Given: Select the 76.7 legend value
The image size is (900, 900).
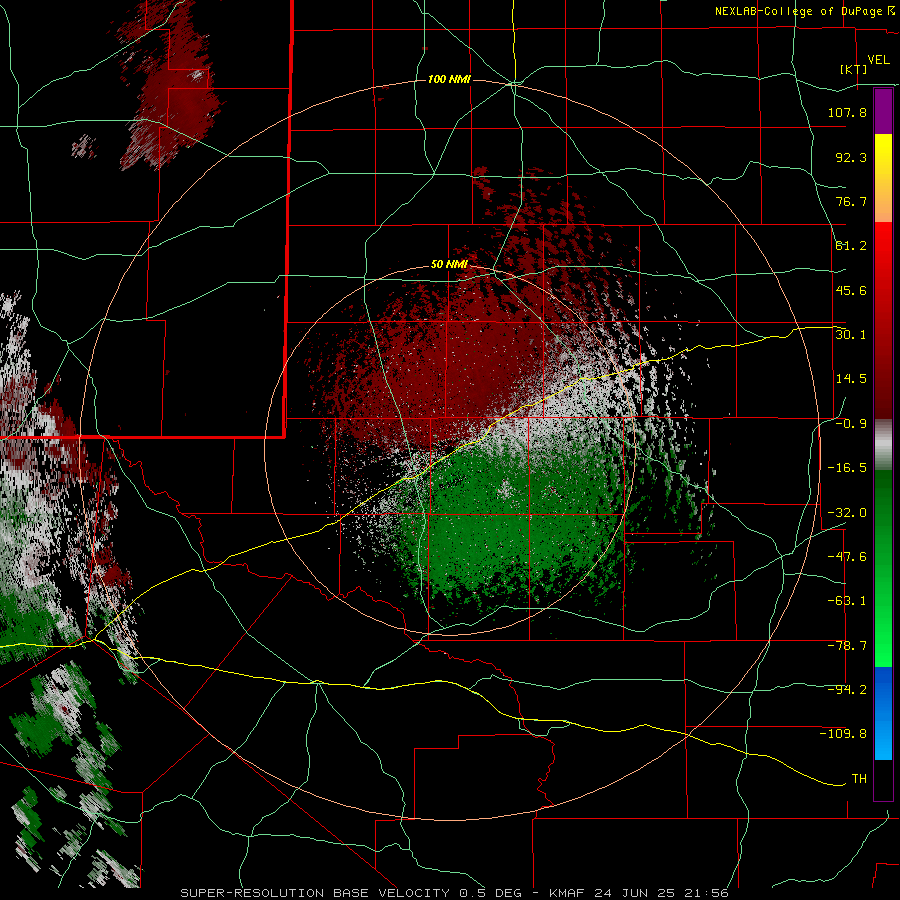Looking at the screenshot, I should (851, 201).
